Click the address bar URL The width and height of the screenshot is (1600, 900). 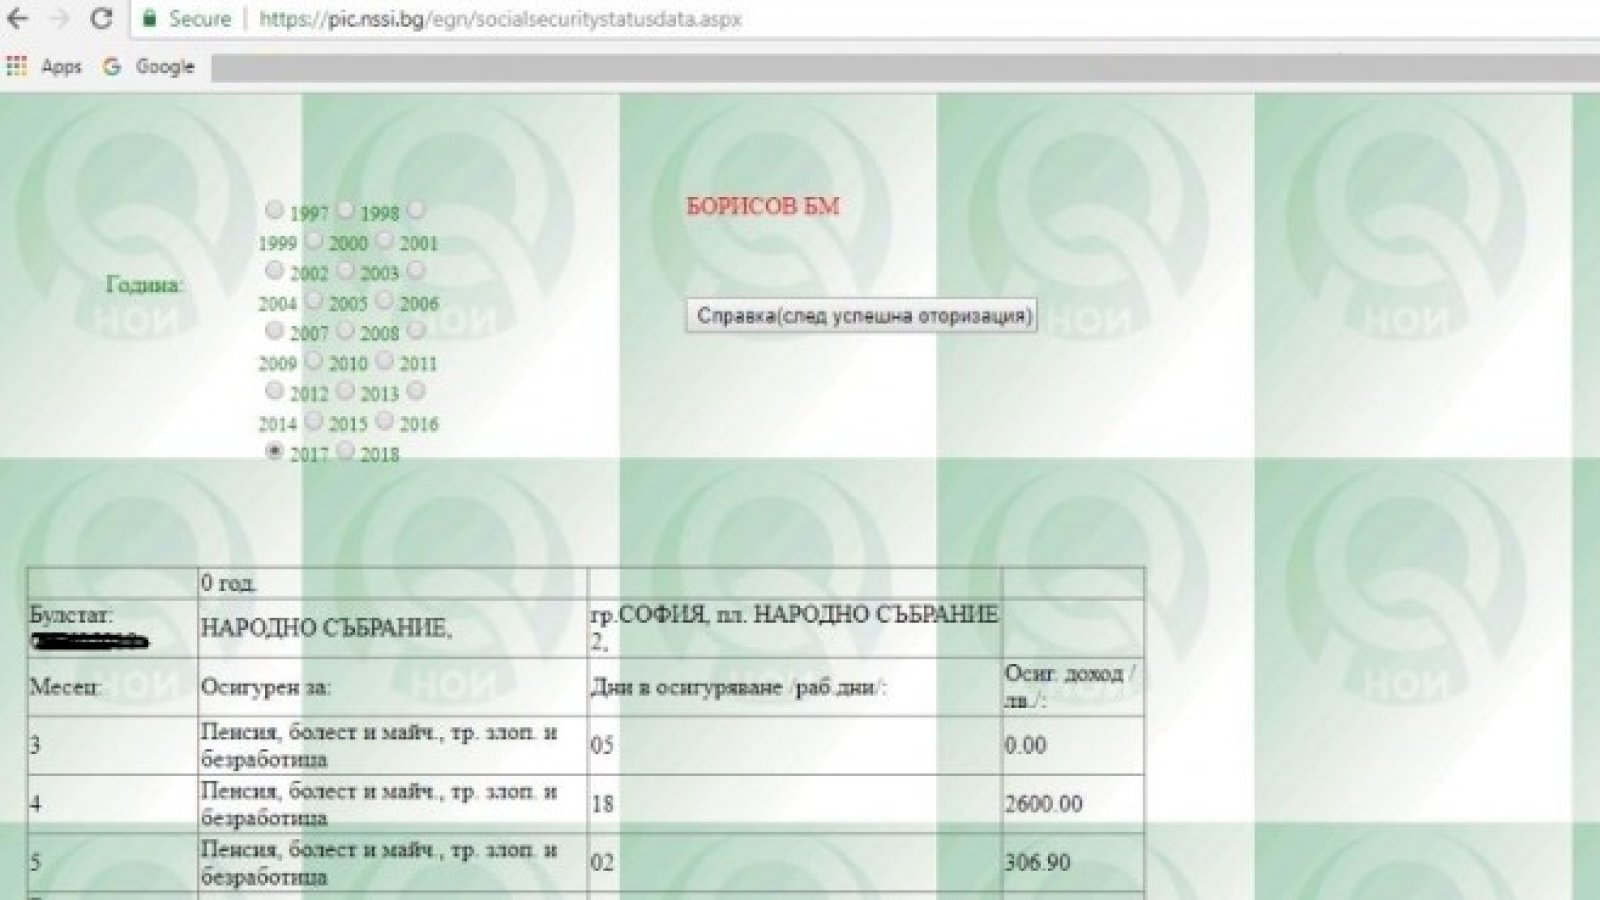(500, 19)
